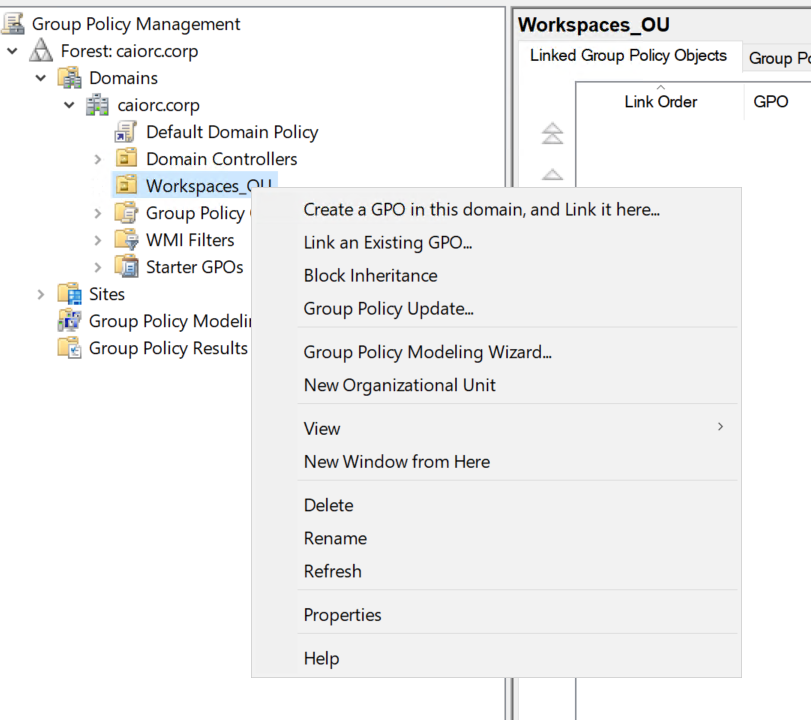Screen dimensions: 811x720
Task: Select the Group Policy Results label
Action: [x=168, y=348]
